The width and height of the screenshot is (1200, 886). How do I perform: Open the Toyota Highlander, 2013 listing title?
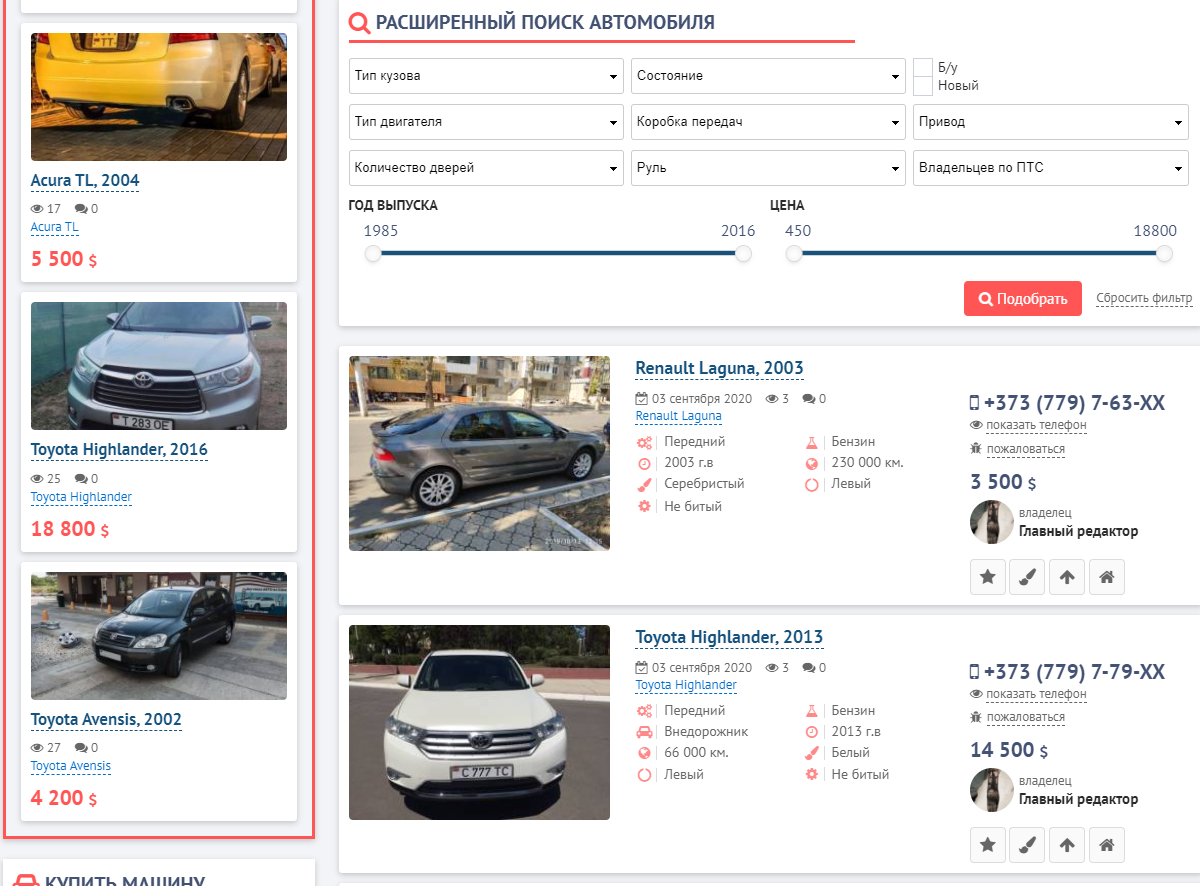pyautogui.click(x=730, y=637)
